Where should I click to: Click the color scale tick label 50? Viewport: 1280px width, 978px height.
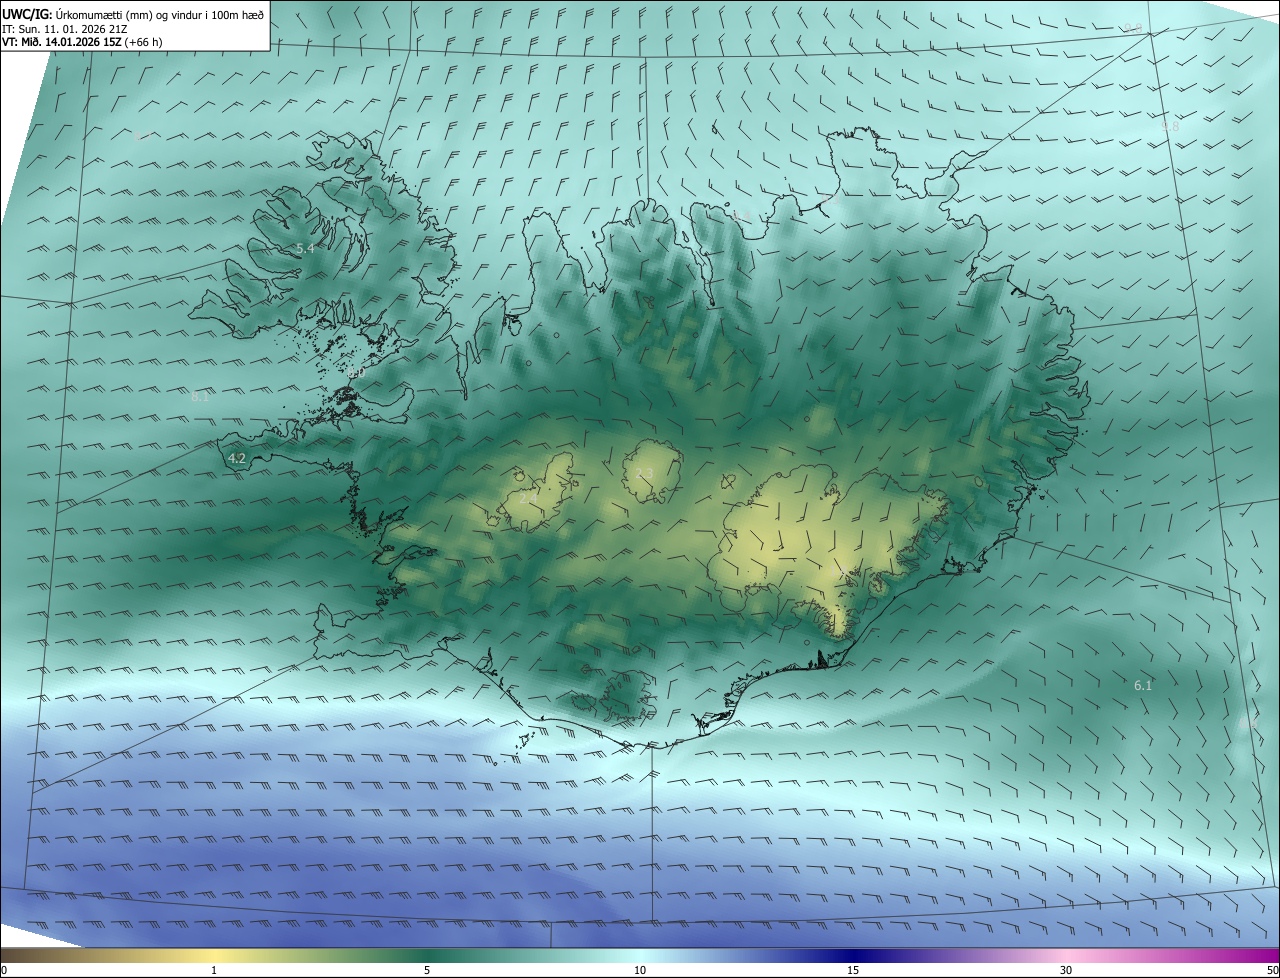click(1272, 971)
